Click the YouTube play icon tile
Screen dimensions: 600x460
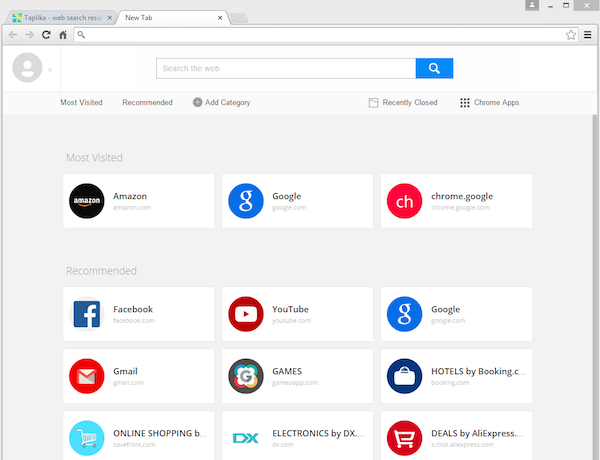(245, 314)
